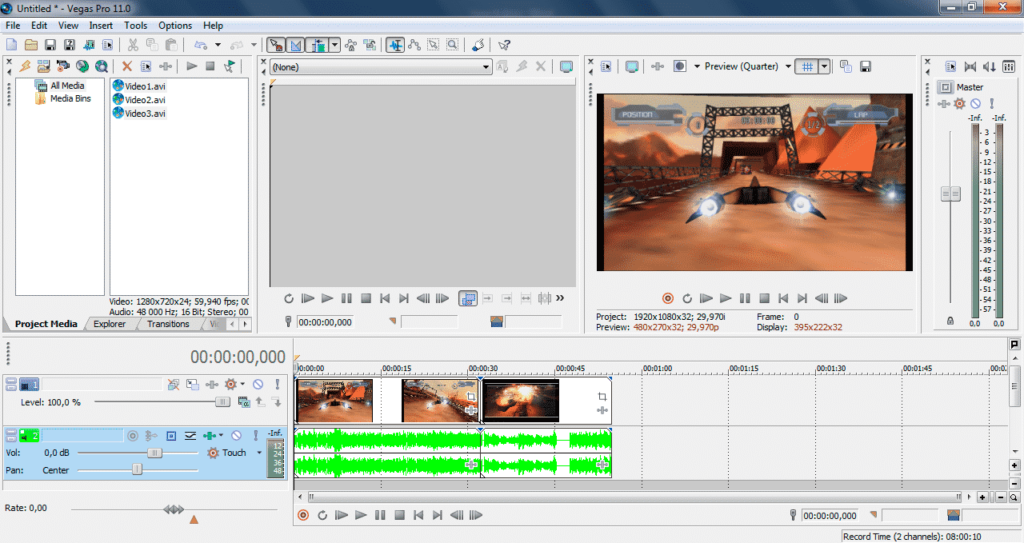Open Preview (Quarter) quality dropdown
The width and height of the screenshot is (1024, 543).
pos(788,67)
